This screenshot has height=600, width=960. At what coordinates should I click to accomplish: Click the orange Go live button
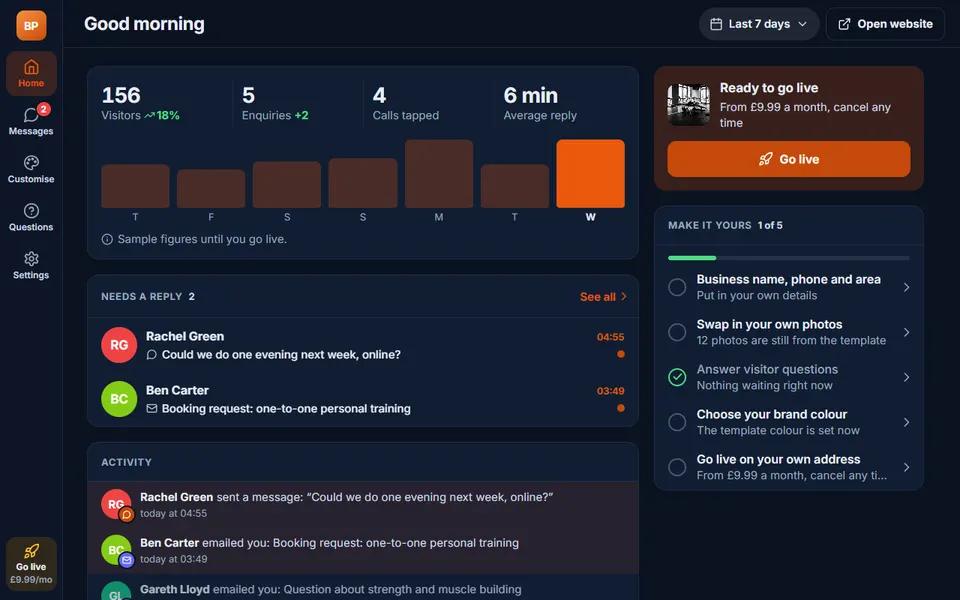pyautogui.click(x=789, y=159)
